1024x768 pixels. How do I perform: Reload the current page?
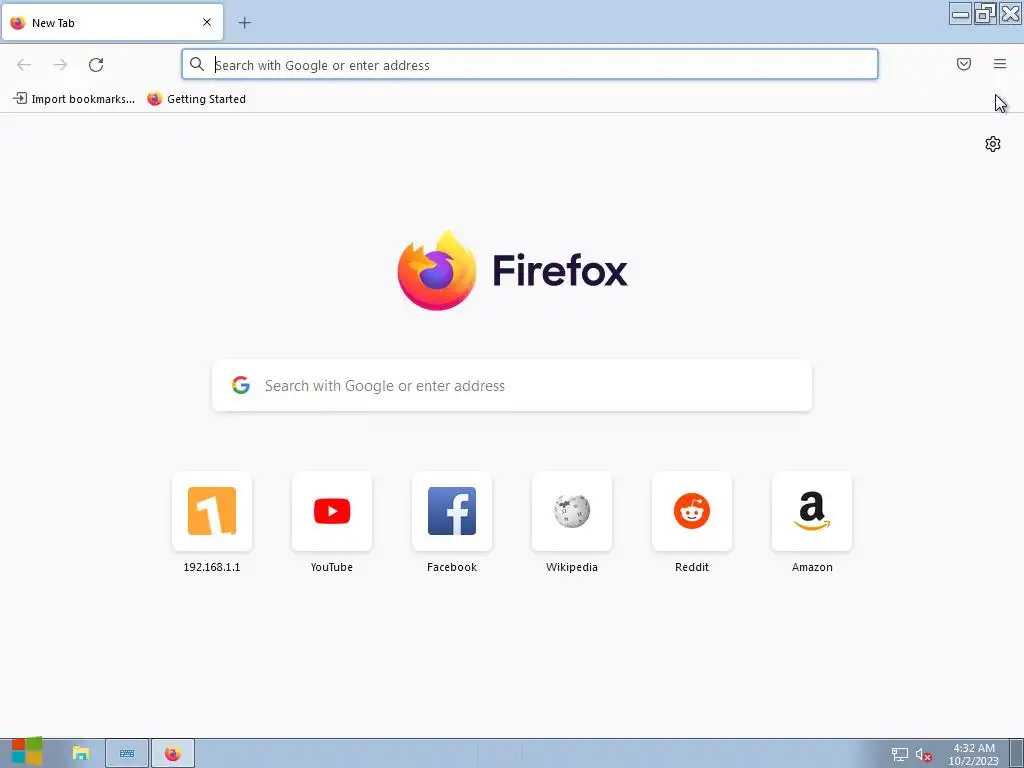coord(96,65)
